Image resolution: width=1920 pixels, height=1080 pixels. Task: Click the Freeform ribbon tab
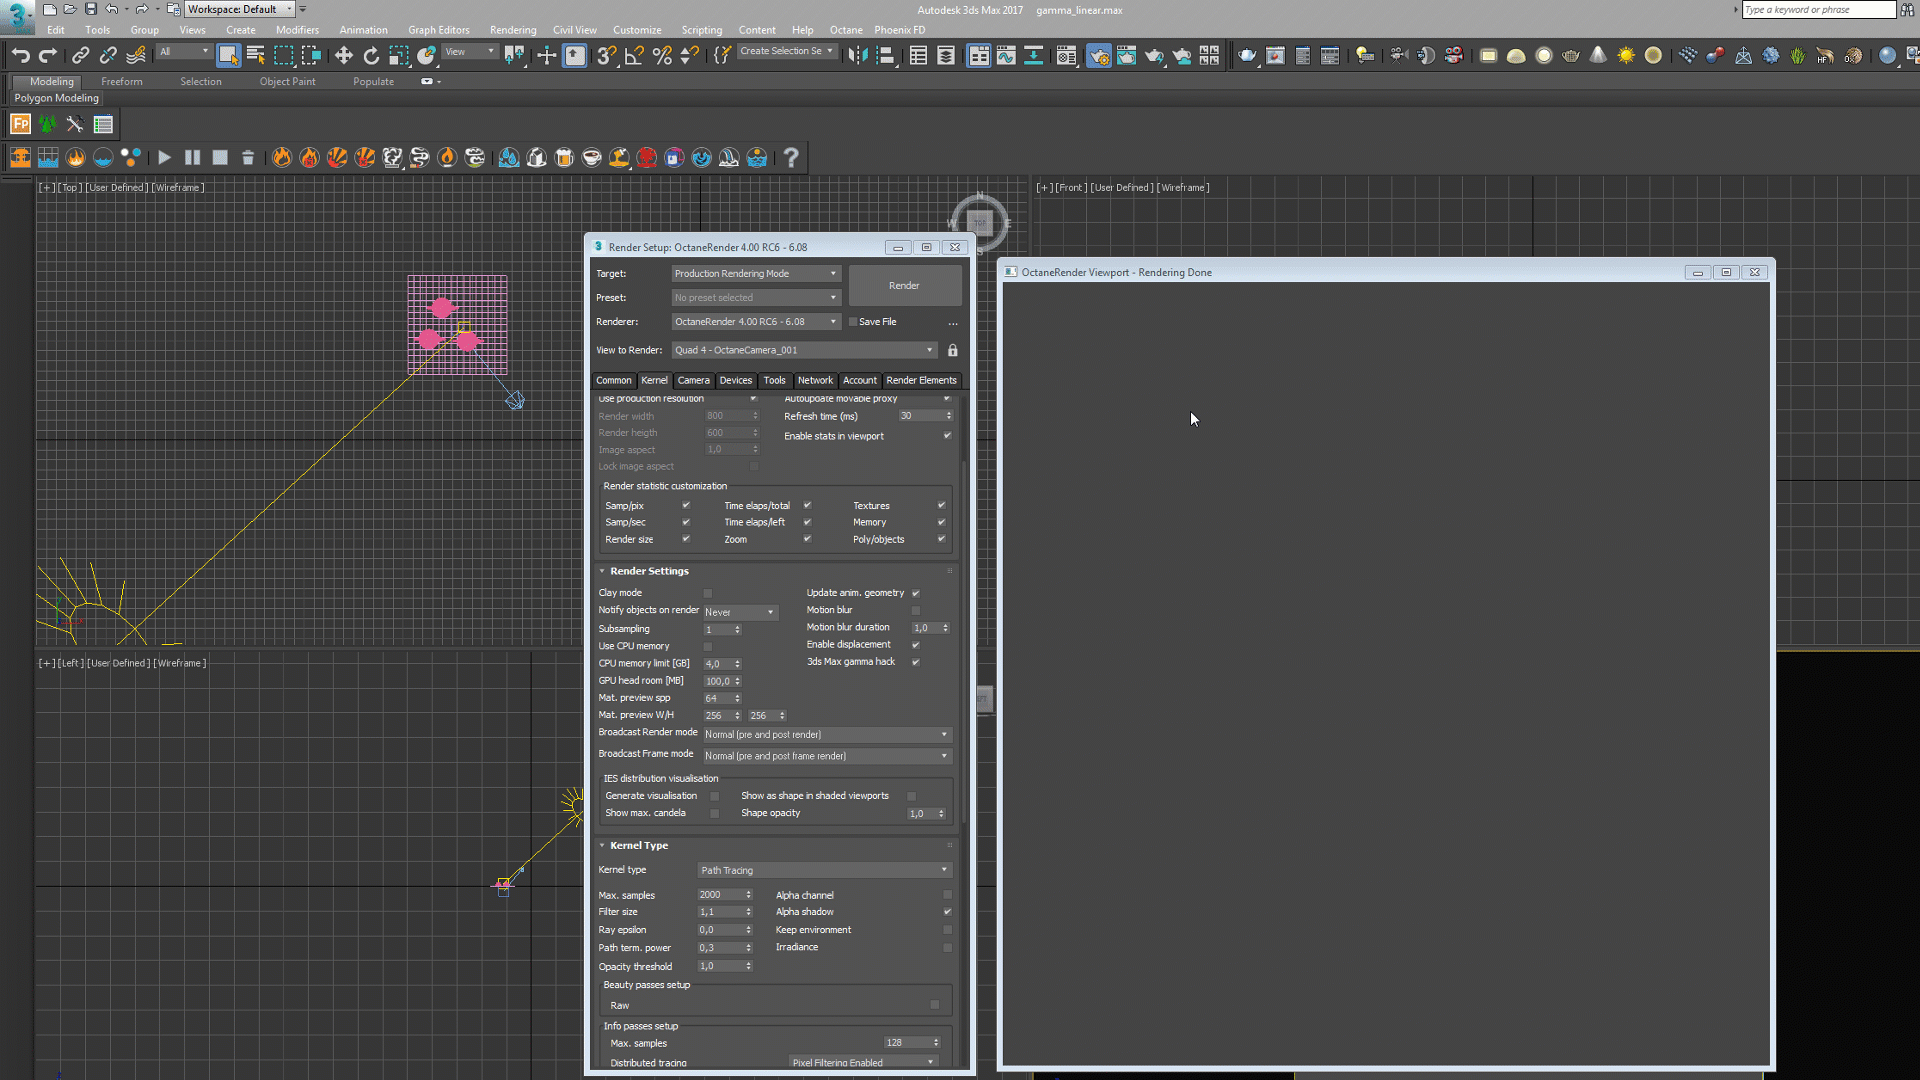(121, 82)
